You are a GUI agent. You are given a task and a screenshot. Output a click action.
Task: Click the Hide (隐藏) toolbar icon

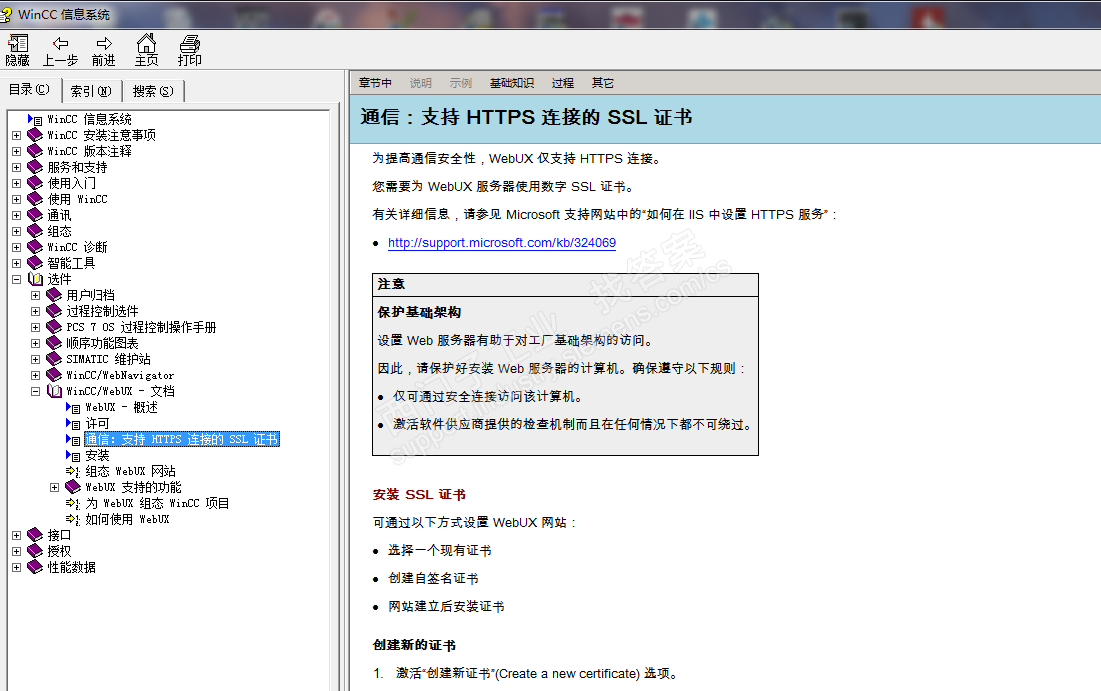coord(18,44)
